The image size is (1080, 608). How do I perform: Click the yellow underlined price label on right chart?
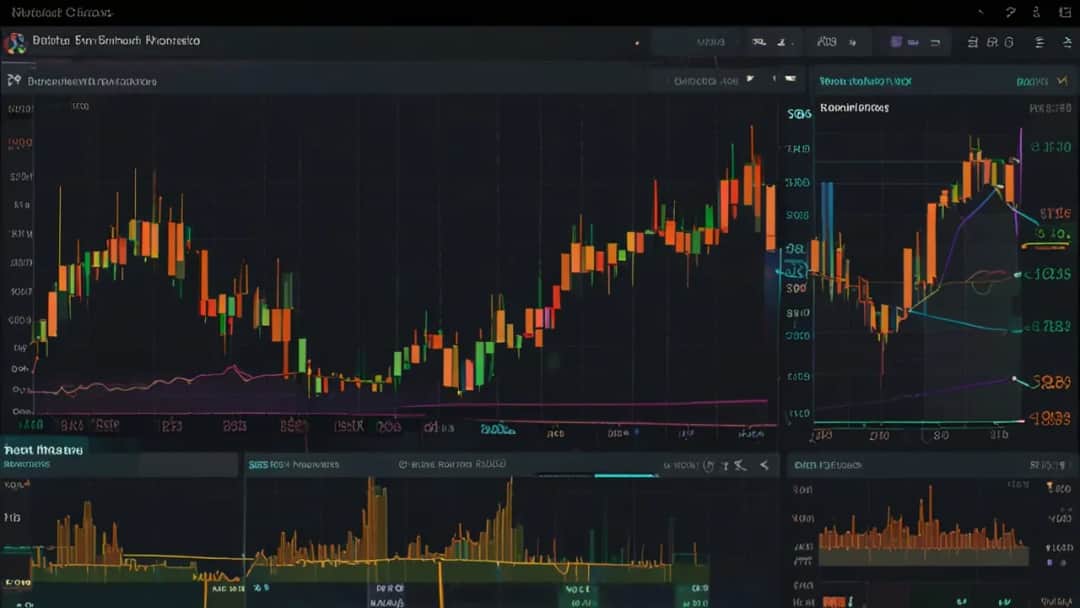pos(1052,234)
